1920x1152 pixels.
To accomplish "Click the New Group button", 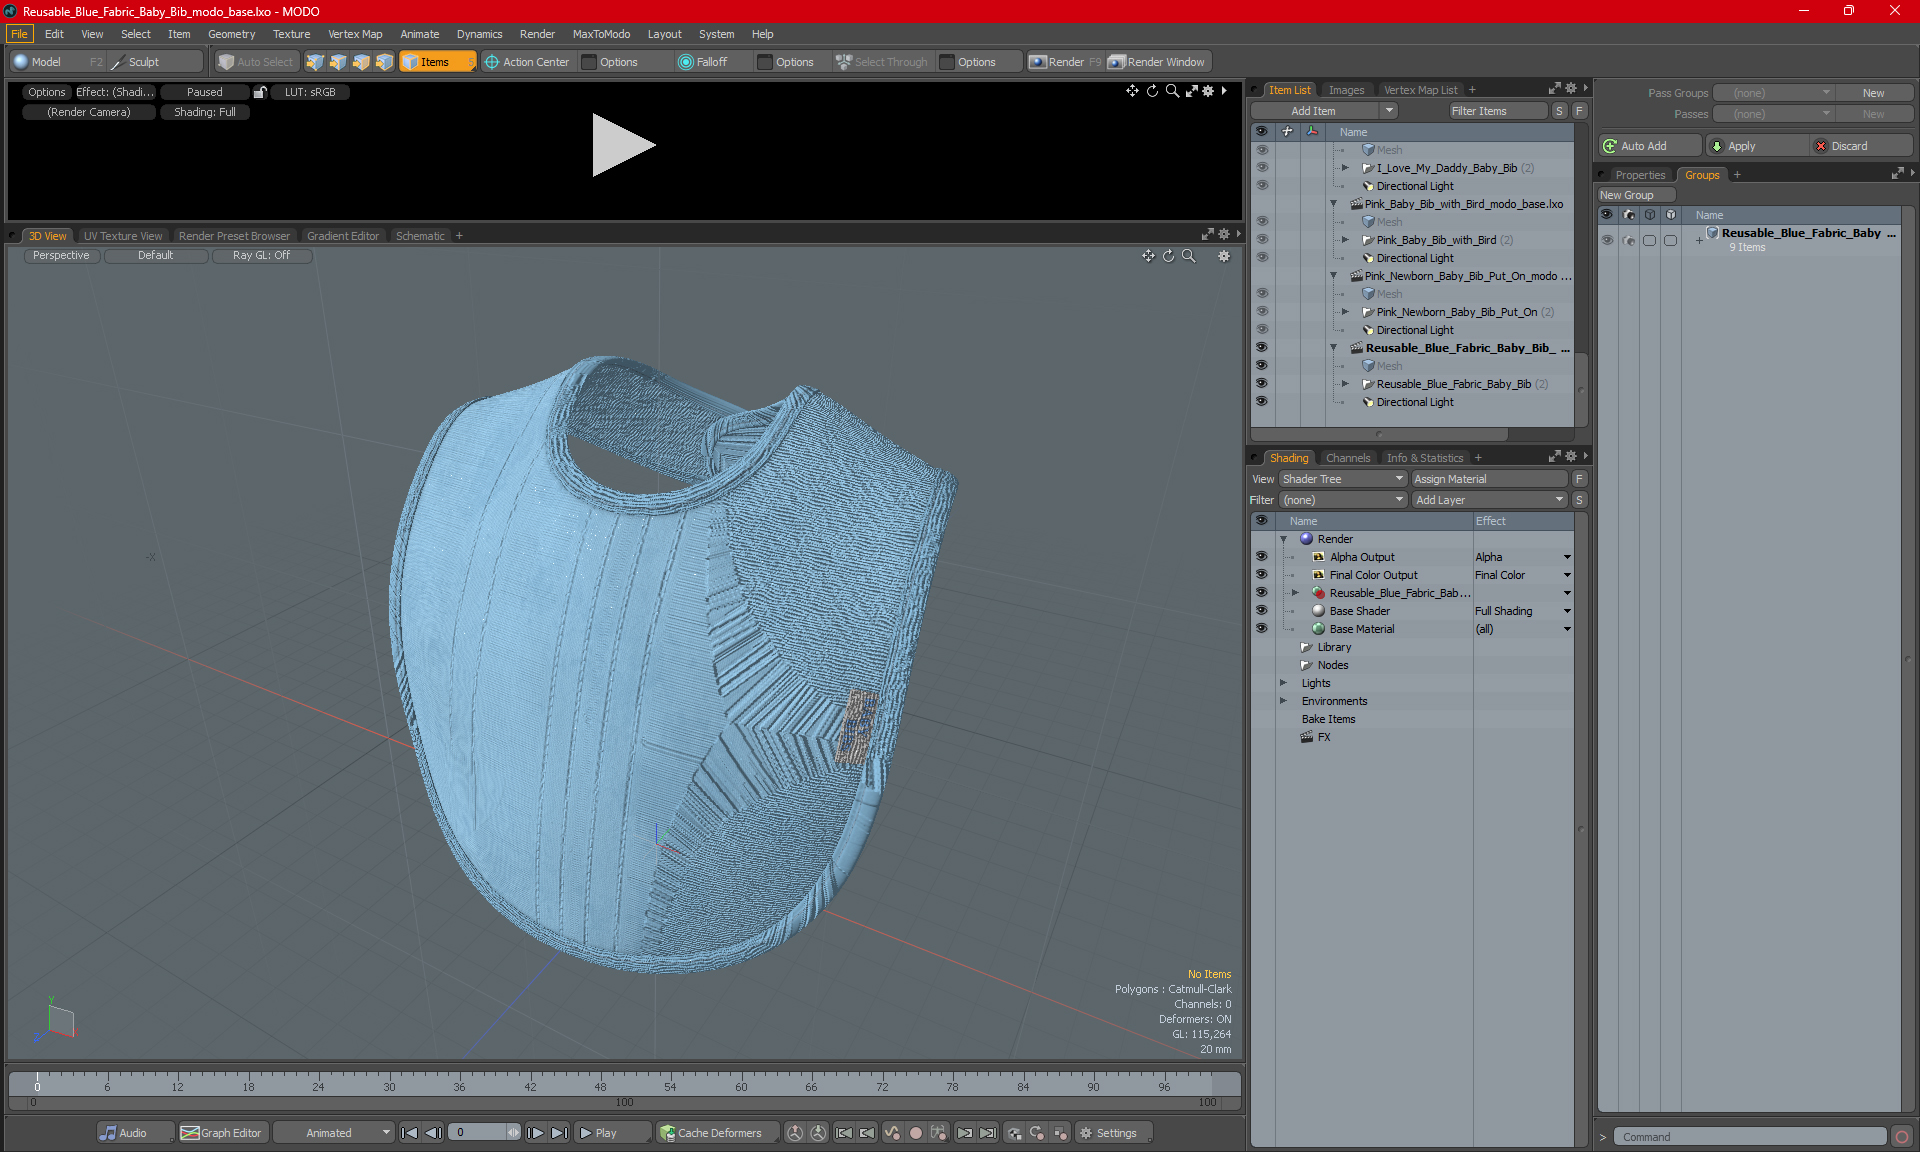I will 1634,195.
